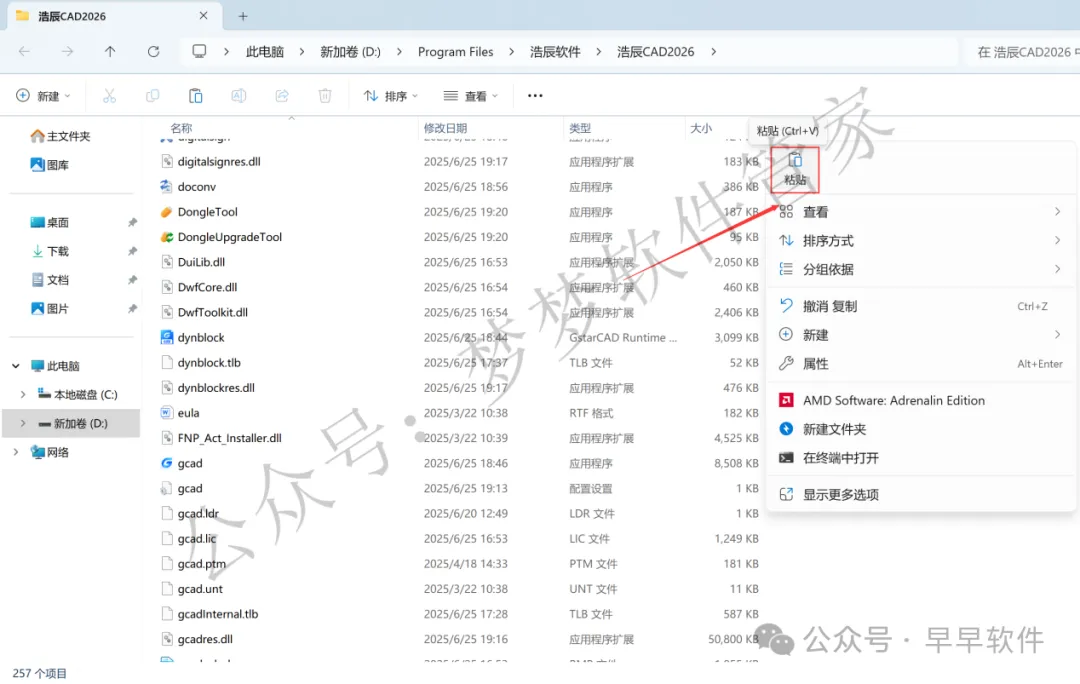Open 分组依据 submenu in context menu
The width and height of the screenshot is (1080, 684).
point(920,269)
